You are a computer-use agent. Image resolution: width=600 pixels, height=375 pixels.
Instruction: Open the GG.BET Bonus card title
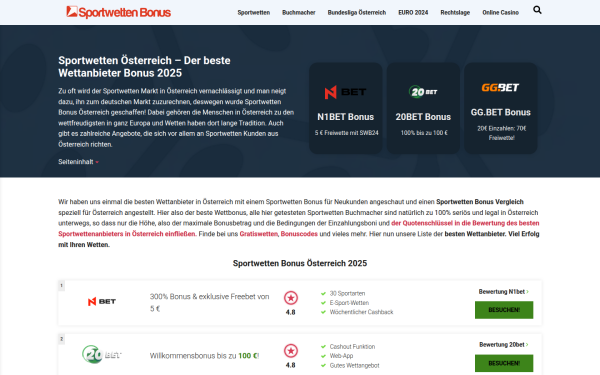click(501, 112)
